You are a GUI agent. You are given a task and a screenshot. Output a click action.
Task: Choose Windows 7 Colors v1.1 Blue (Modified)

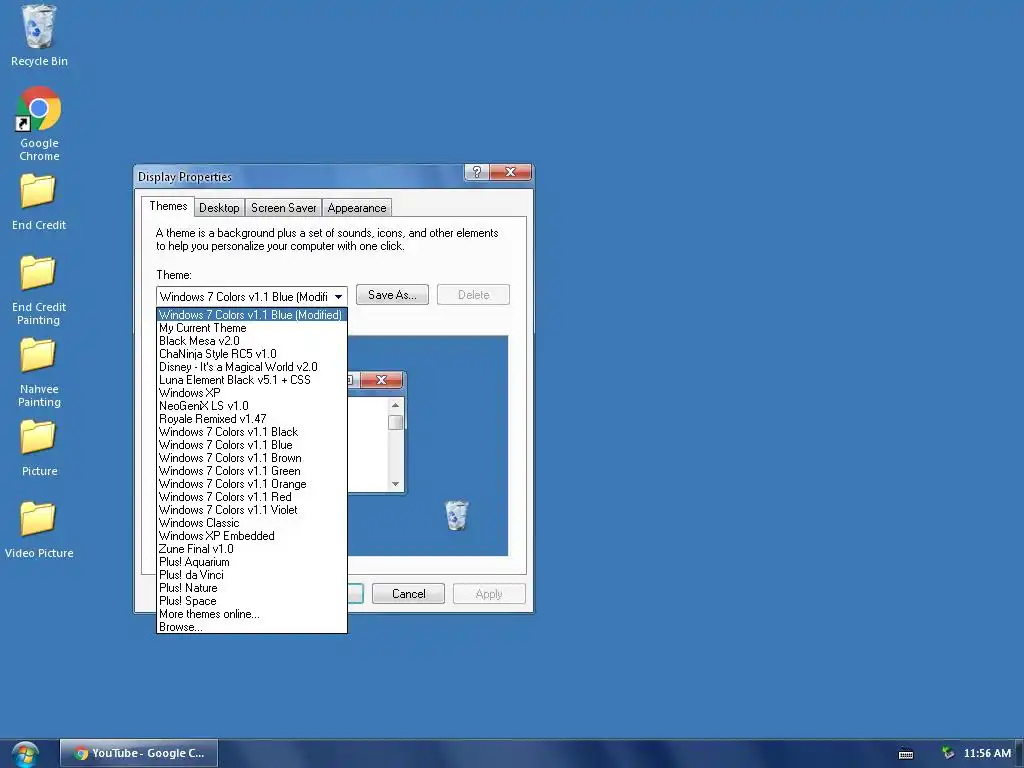coord(251,315)
